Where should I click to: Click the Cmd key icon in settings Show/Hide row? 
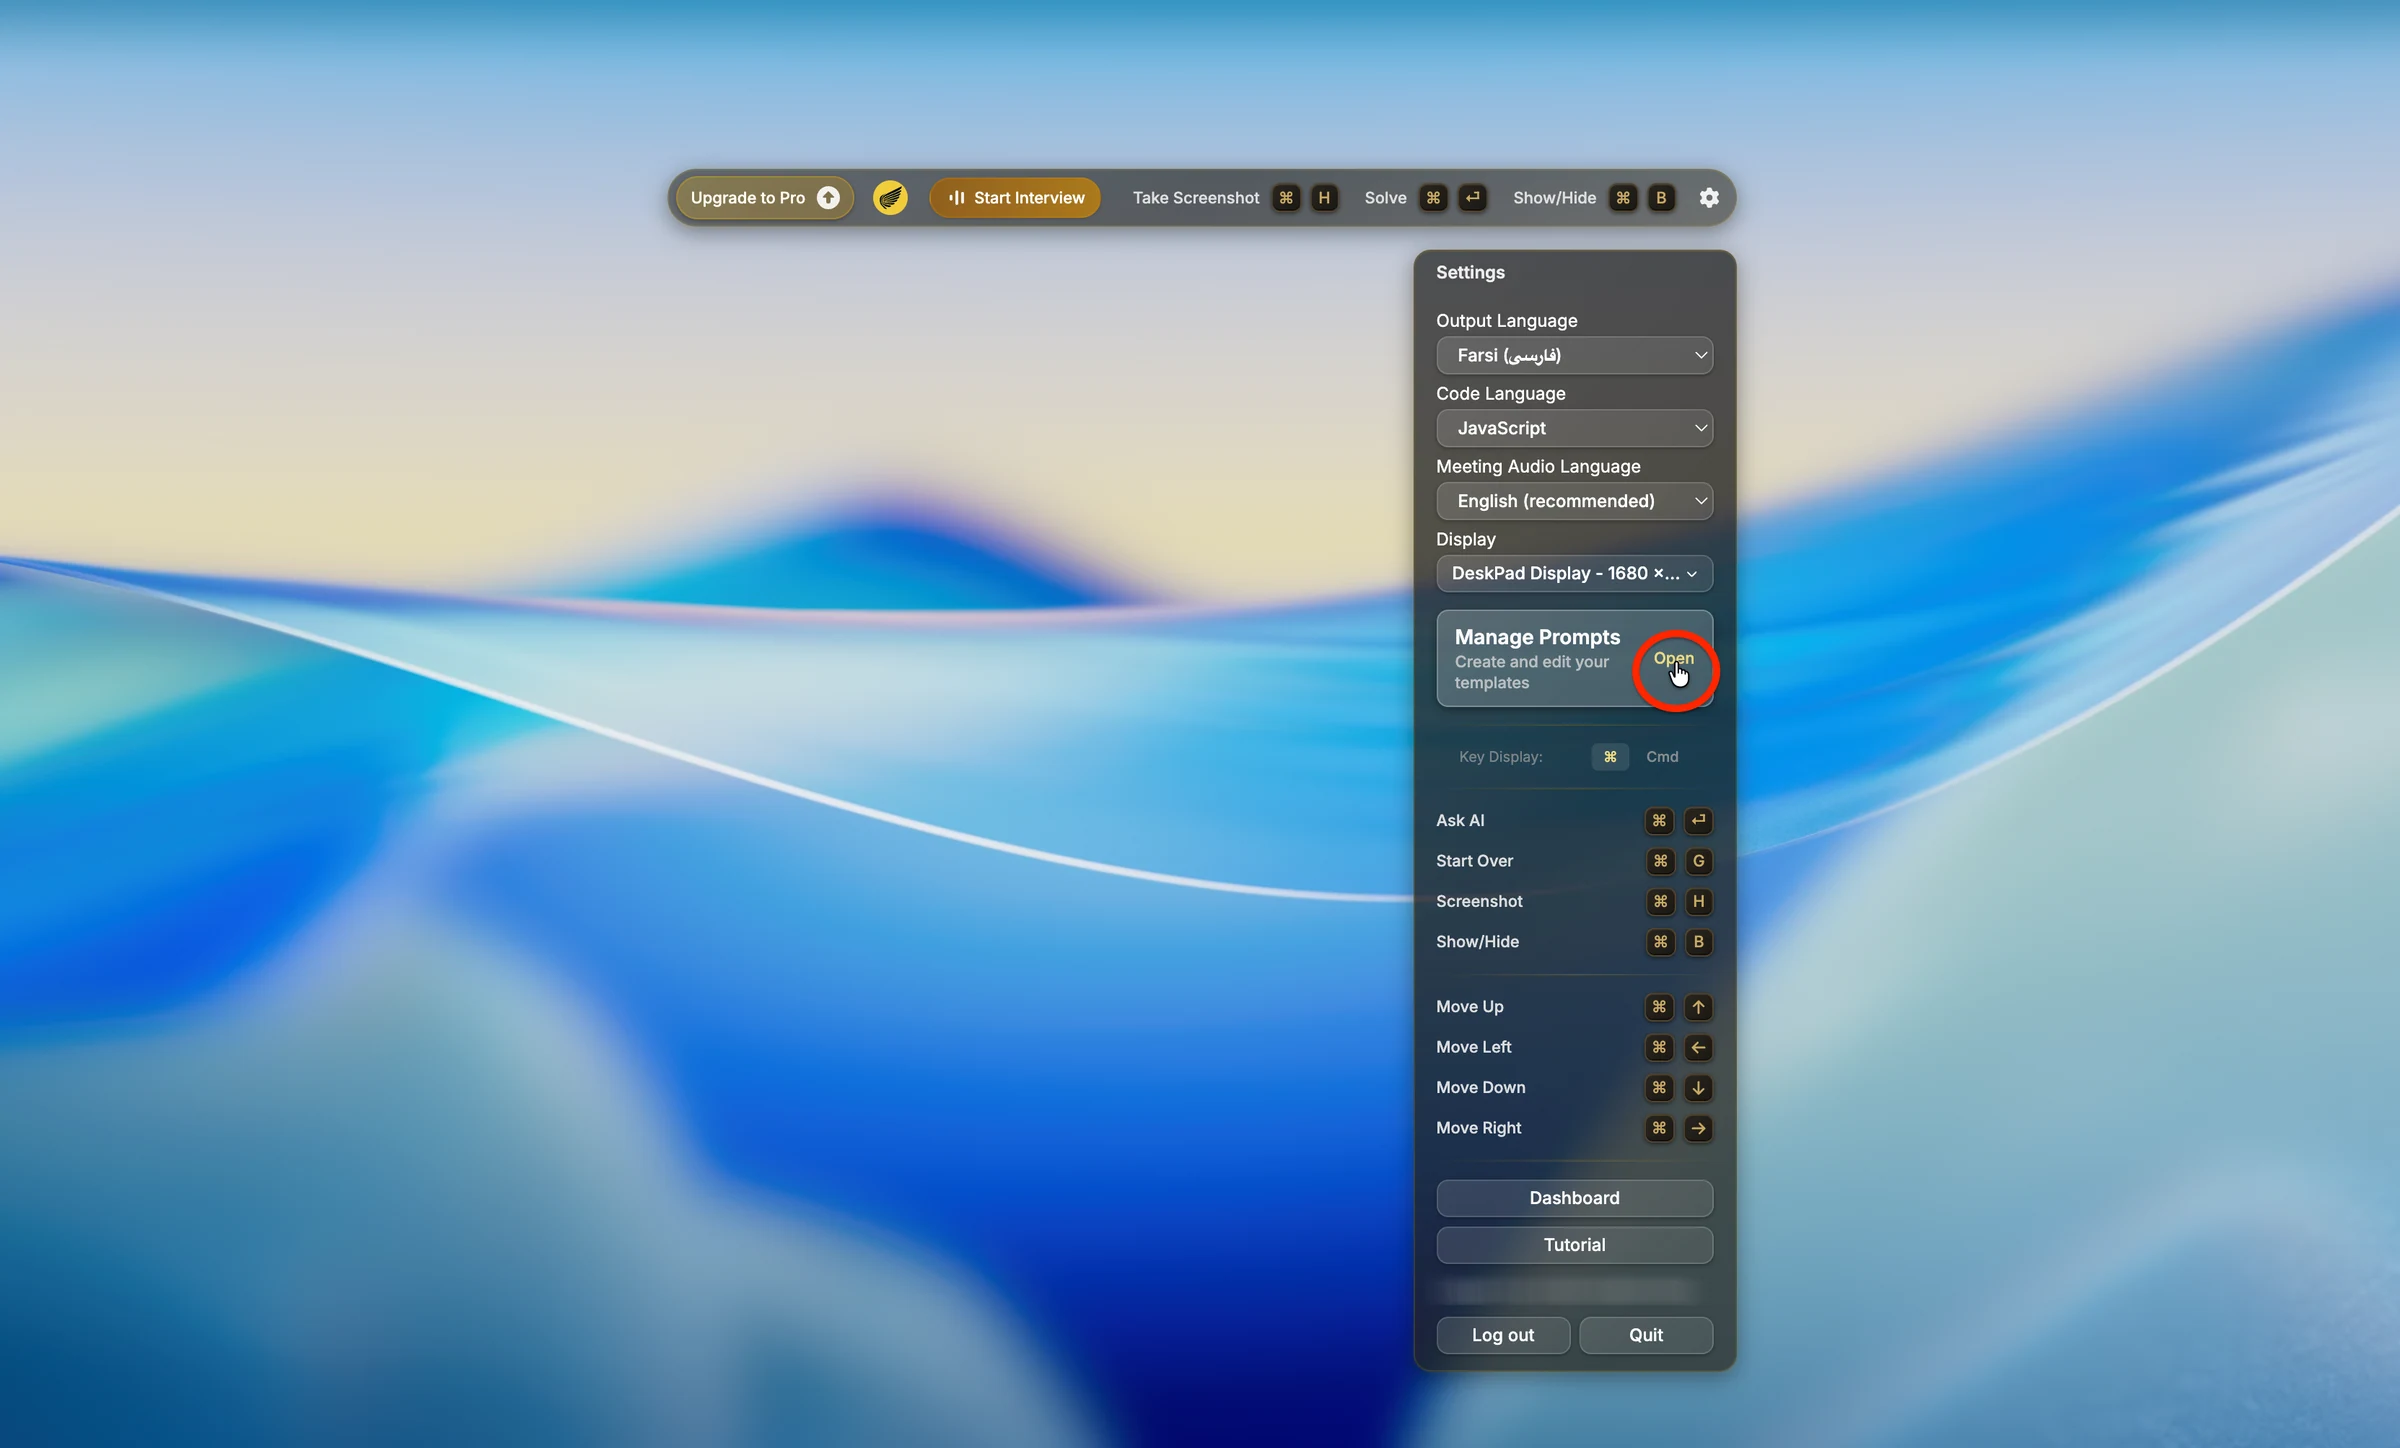coord(1660,942)
